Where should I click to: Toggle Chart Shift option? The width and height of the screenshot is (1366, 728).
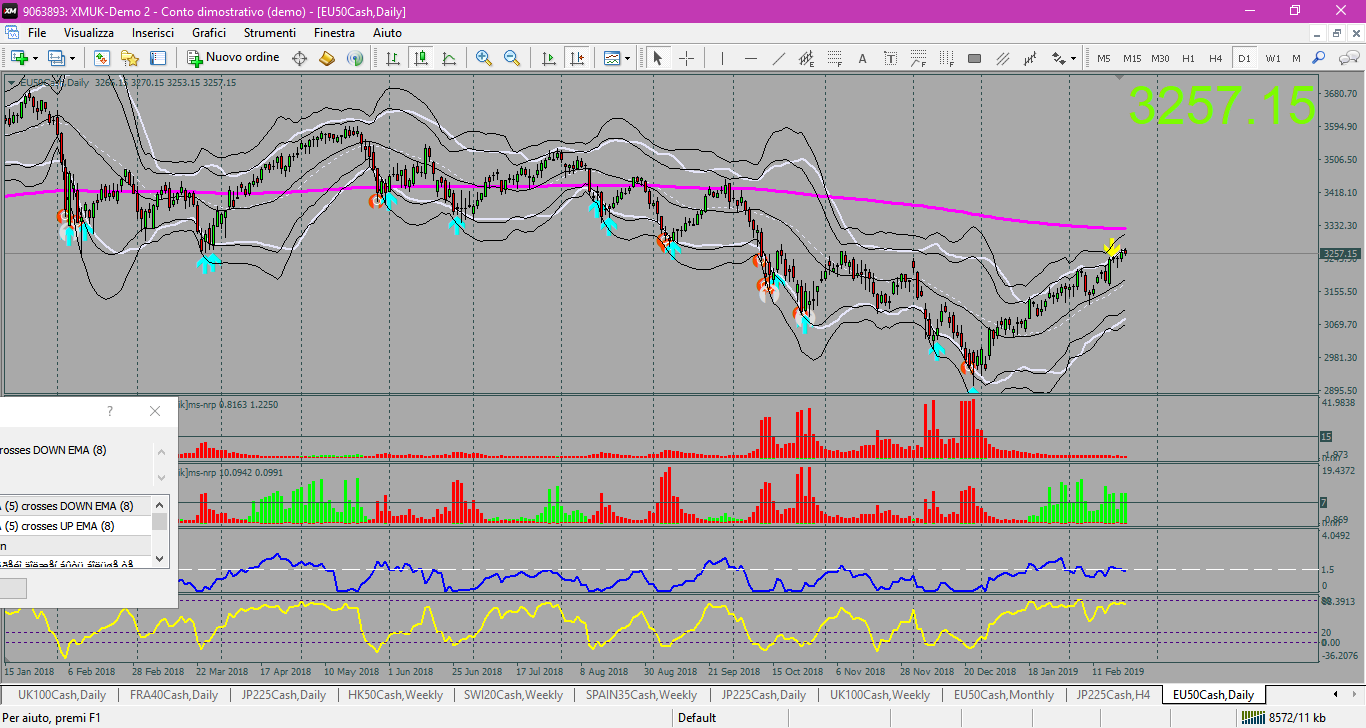click(577, 58)
